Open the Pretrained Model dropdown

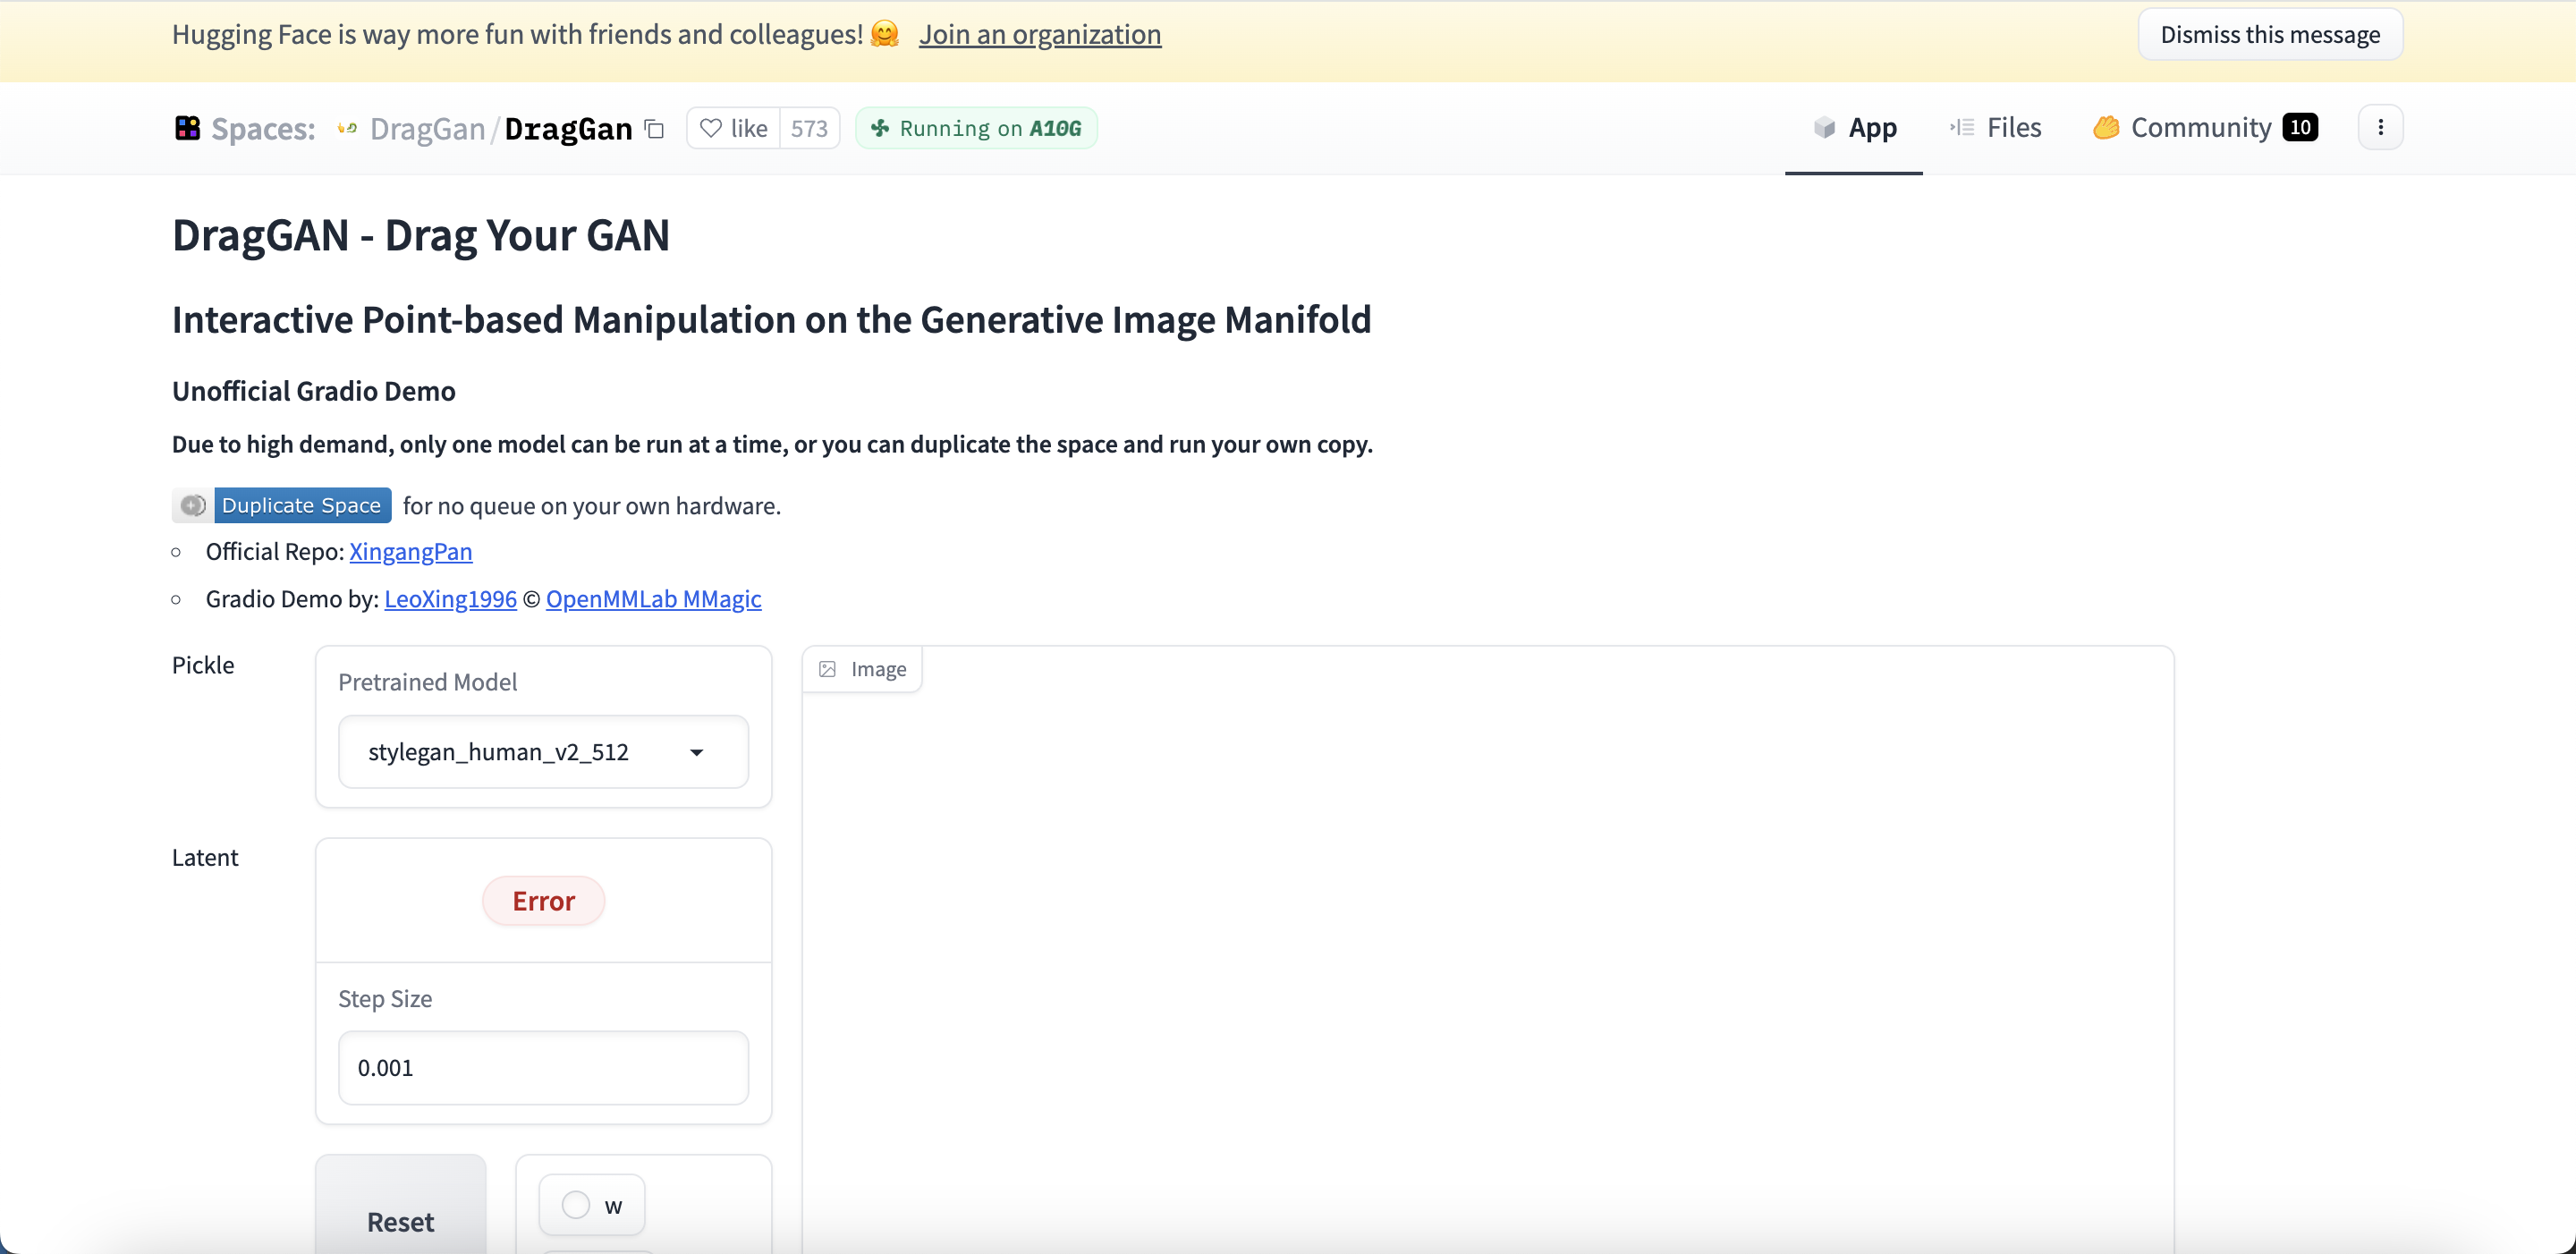(543, 751)
